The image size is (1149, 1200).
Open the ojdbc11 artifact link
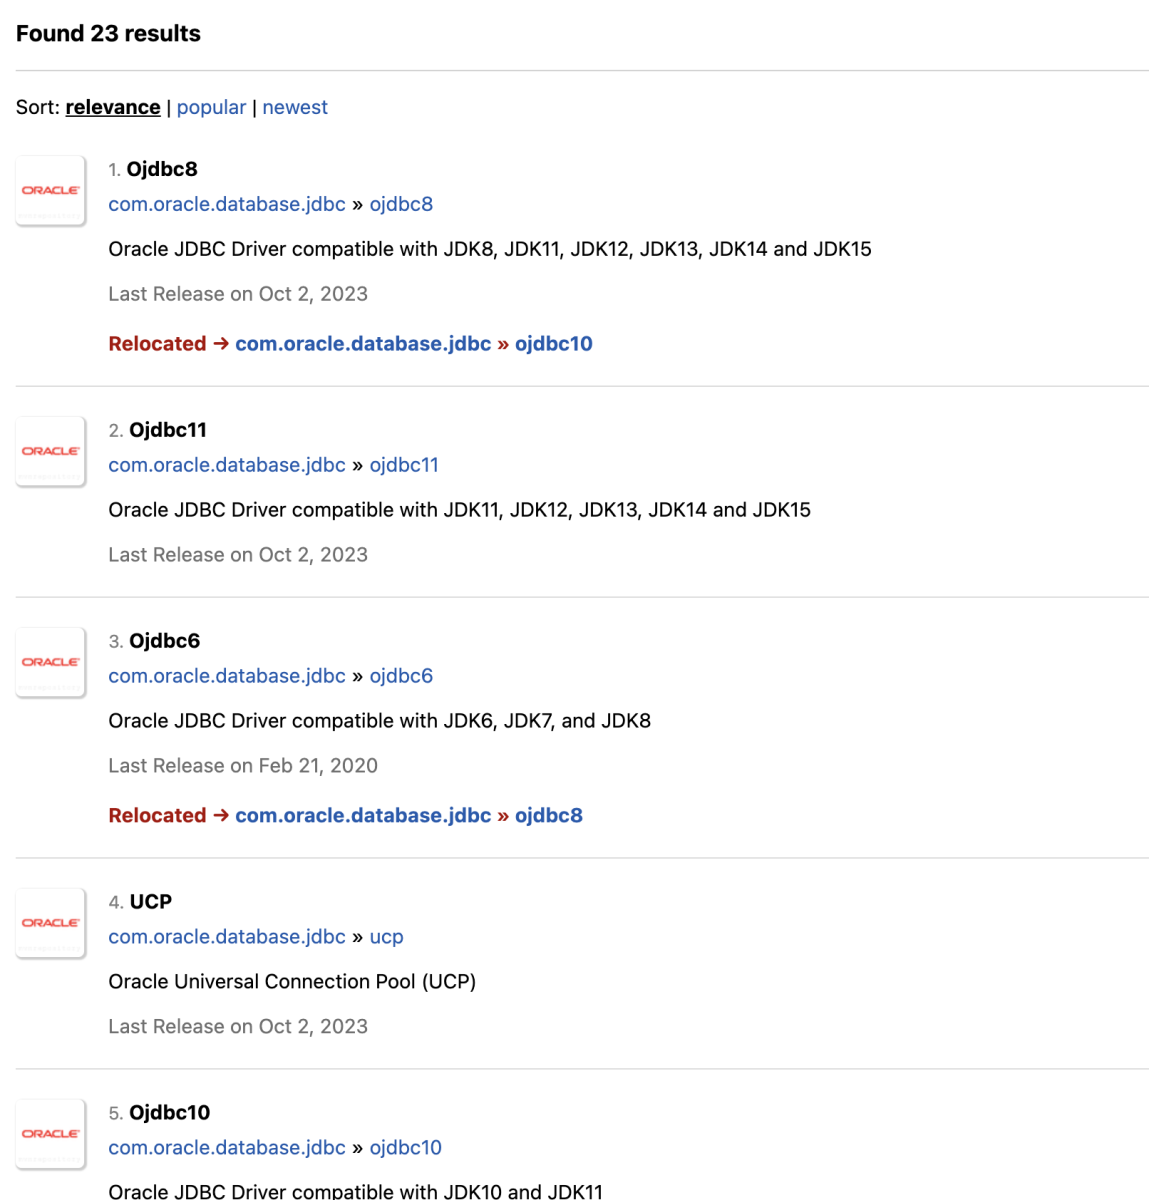404,465
